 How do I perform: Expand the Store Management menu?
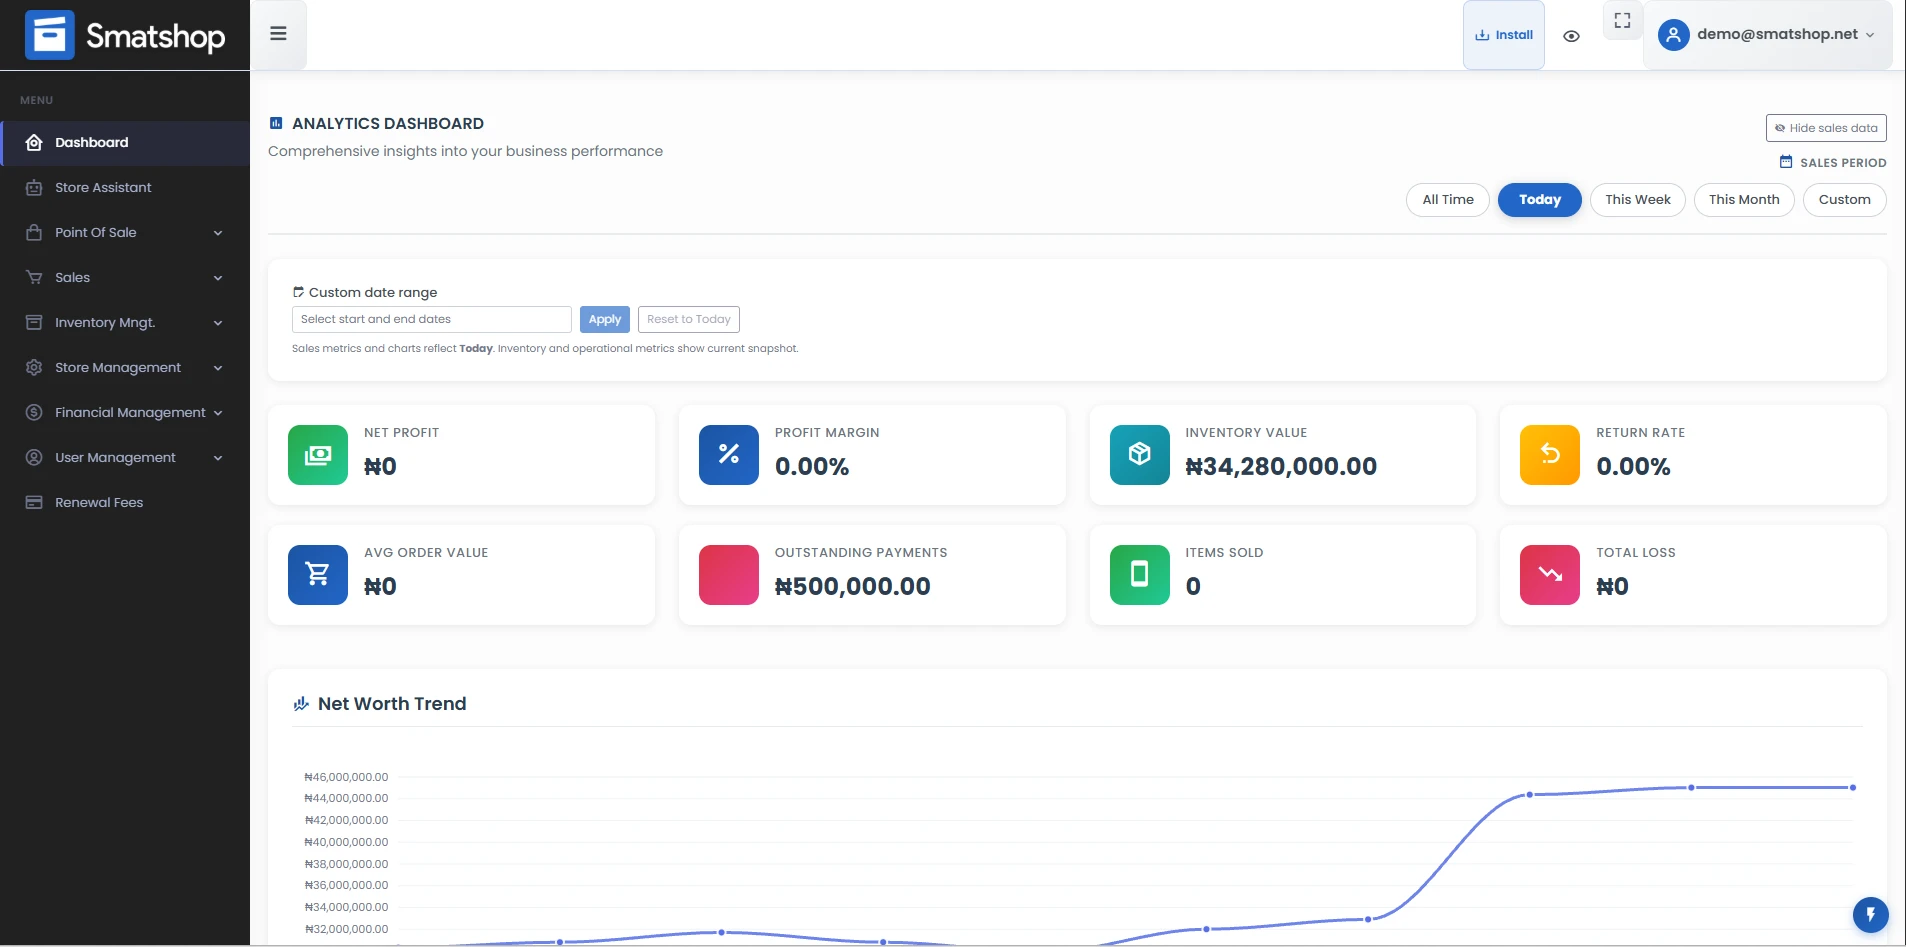[x=125, y=368]
